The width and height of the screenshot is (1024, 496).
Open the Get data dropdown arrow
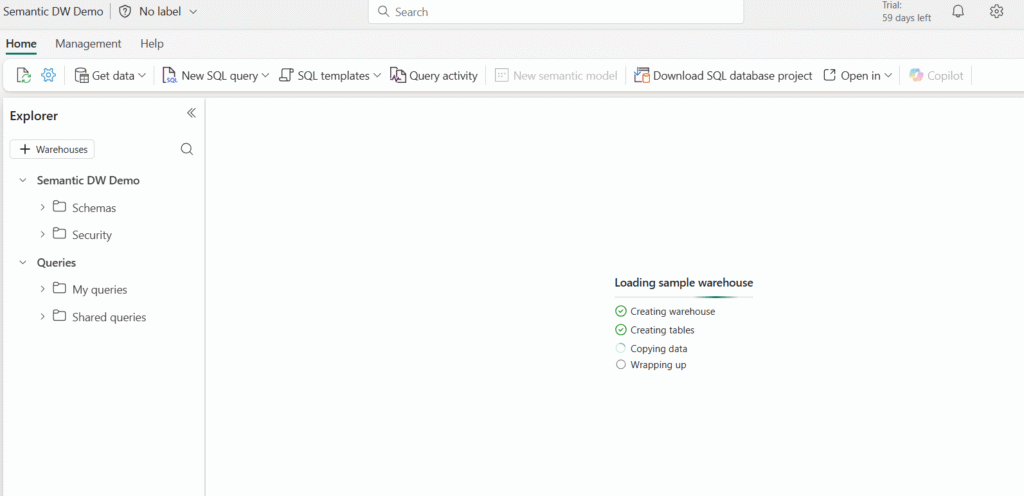pos(142,76)
